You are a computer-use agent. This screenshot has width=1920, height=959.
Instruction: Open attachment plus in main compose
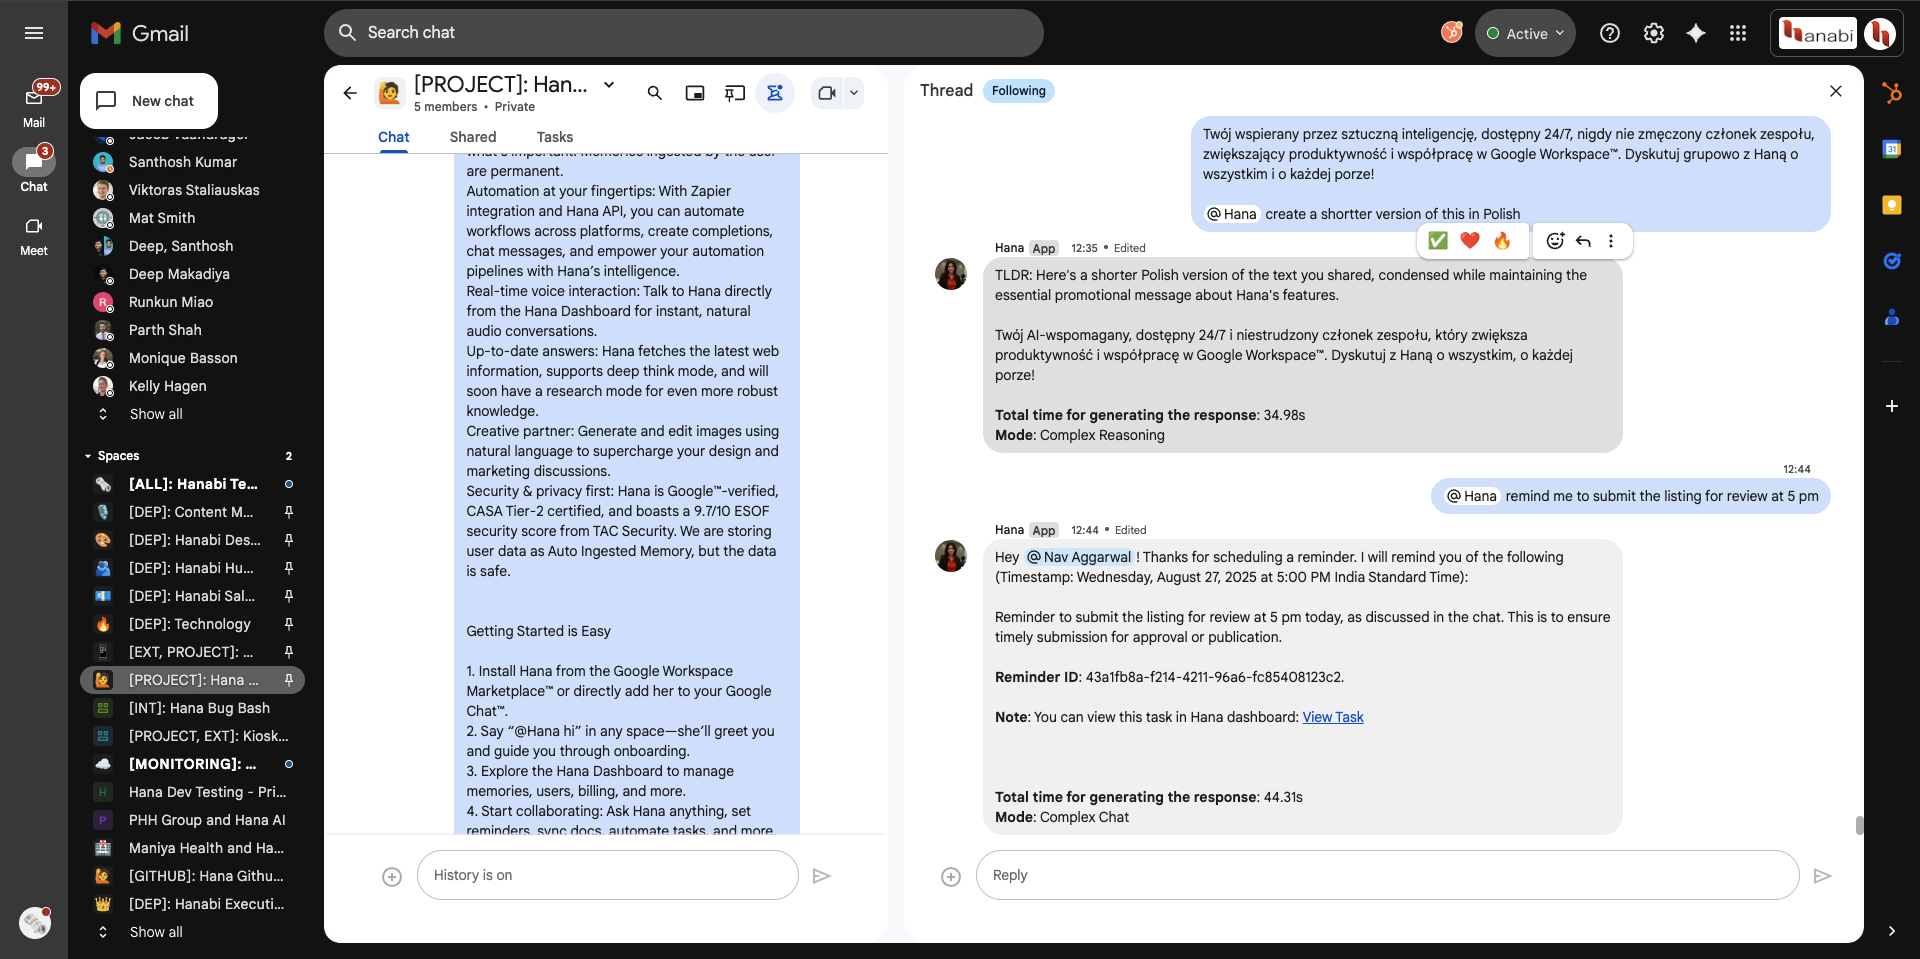pos(392,877)
